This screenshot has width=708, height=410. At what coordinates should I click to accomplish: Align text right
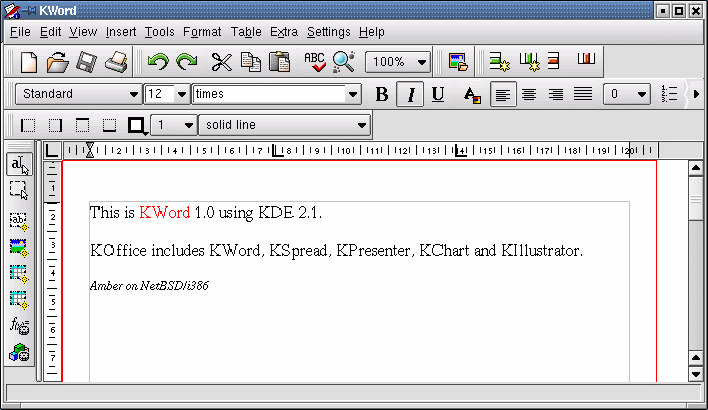tap(556, 94)
